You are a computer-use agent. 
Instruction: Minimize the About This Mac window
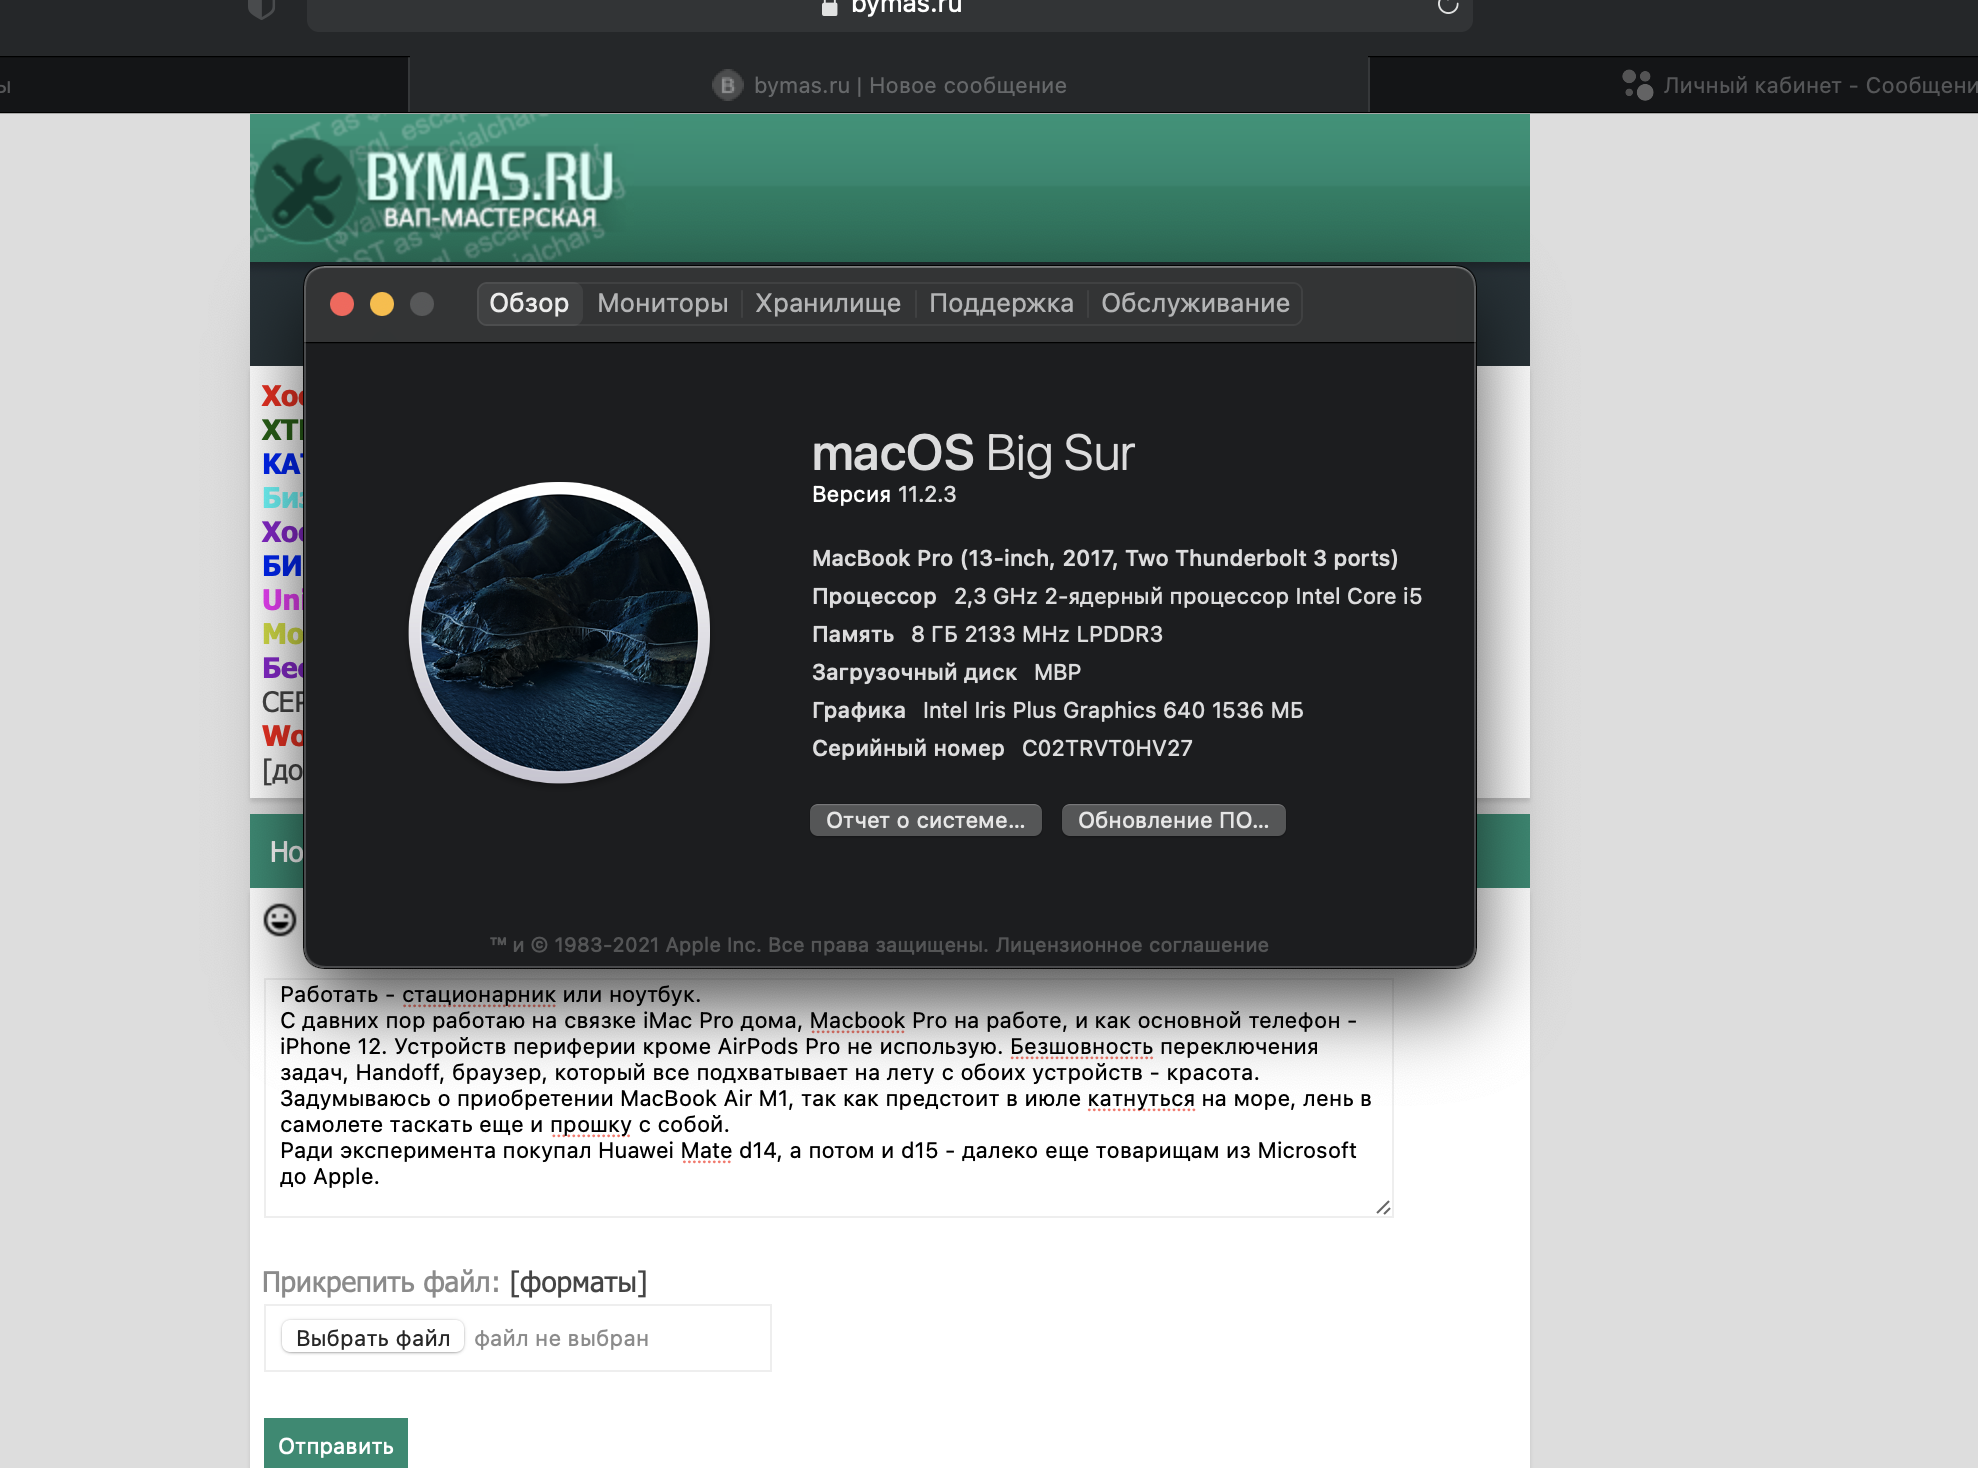click(382, 304)
